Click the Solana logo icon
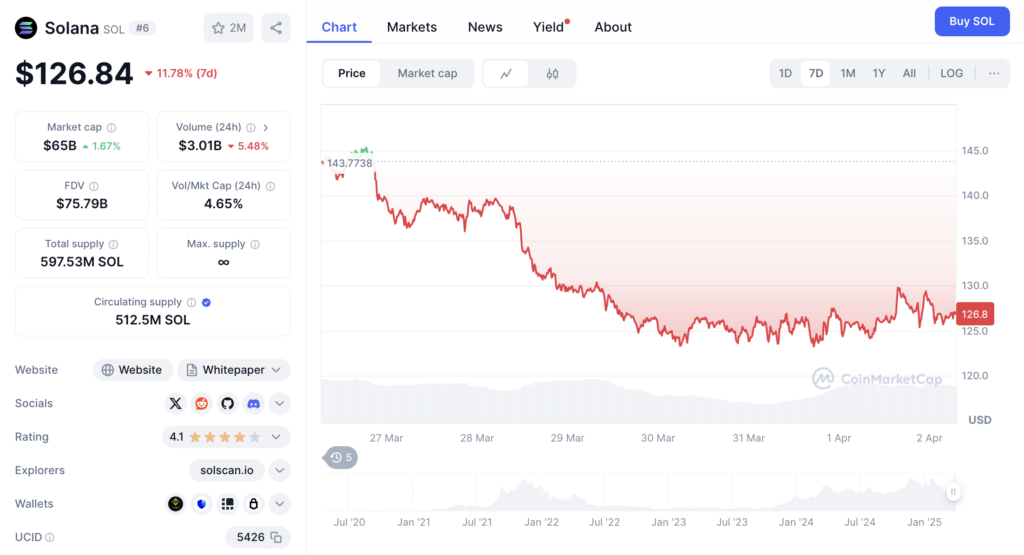 point(26,28)
